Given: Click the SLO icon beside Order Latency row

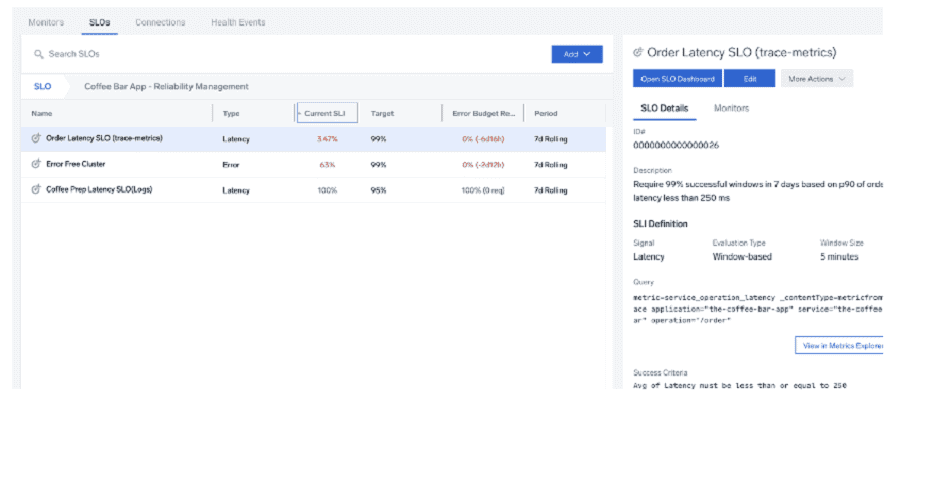Looking at the screenshot, I should [x=36, y=138].
